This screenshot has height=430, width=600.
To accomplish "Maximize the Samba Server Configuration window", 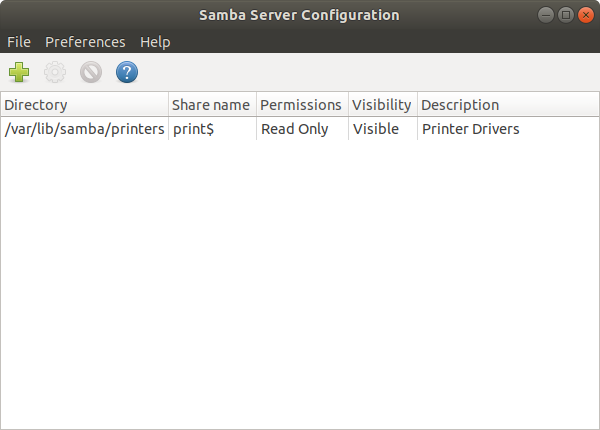I will click(x=566, y=15).
